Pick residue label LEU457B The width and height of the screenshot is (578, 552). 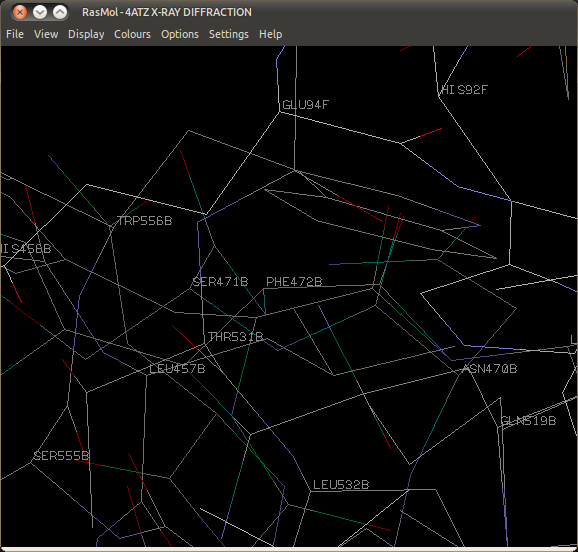[x=177, y=369]
